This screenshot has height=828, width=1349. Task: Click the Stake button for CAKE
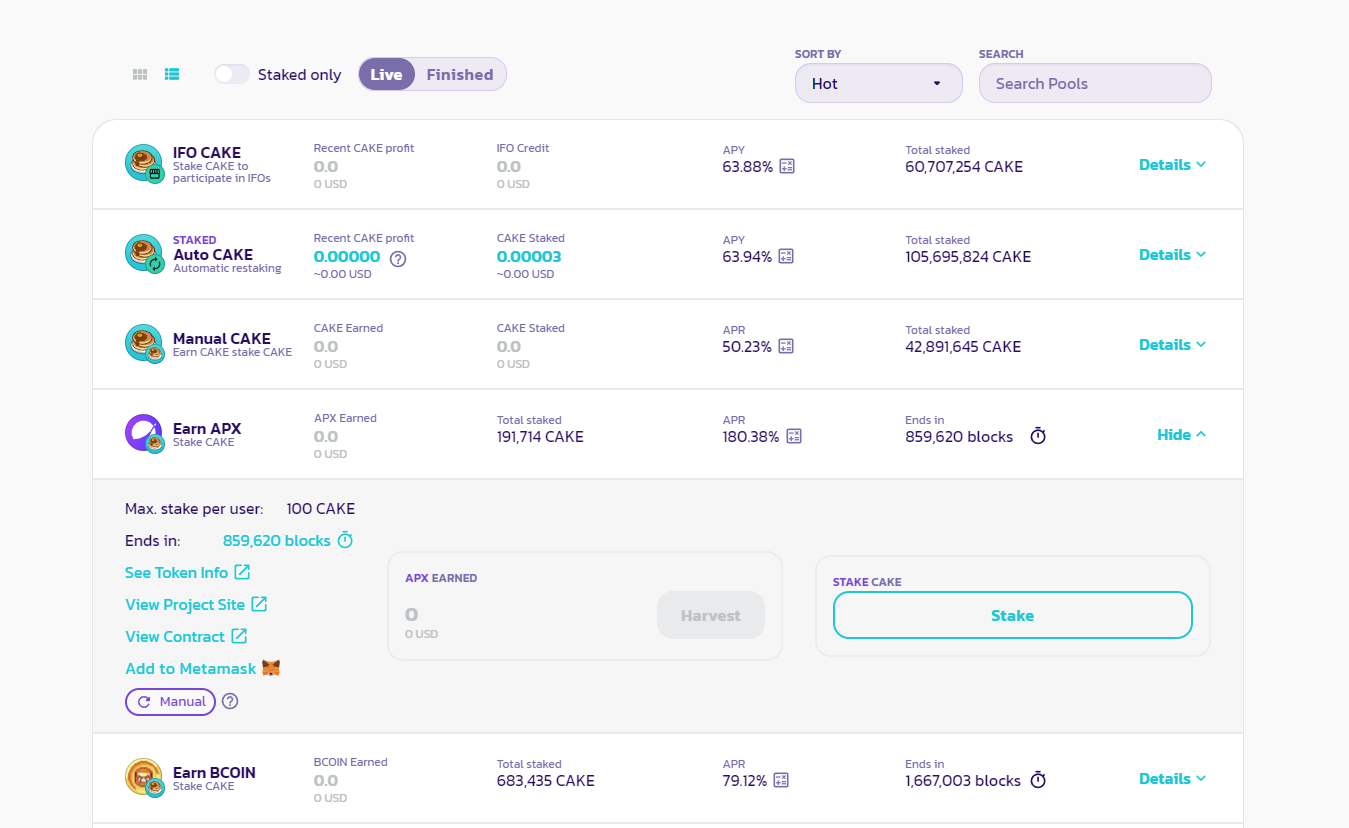pos(1013,616)
